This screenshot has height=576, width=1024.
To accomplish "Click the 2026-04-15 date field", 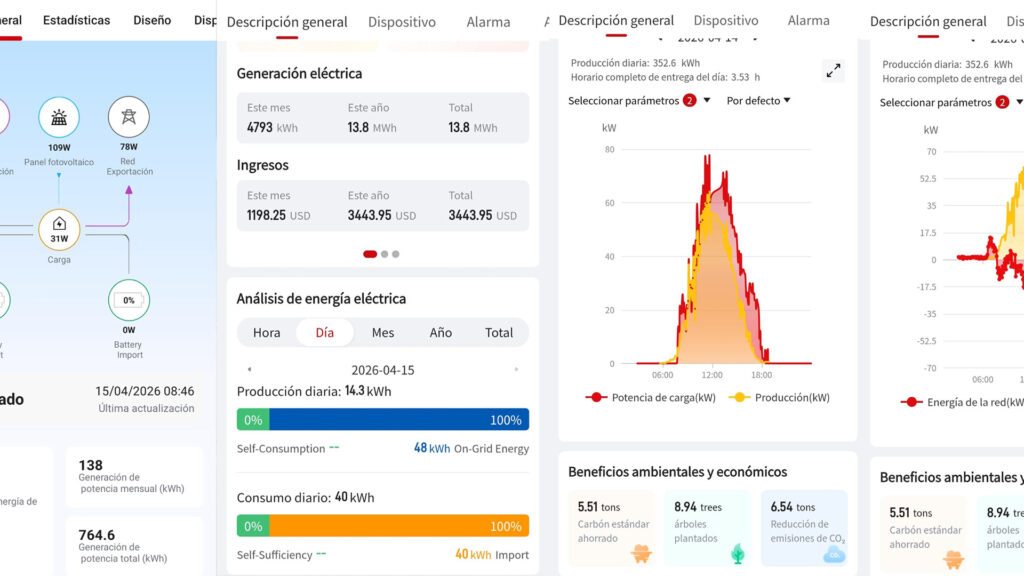I will (x=383, y=370).
